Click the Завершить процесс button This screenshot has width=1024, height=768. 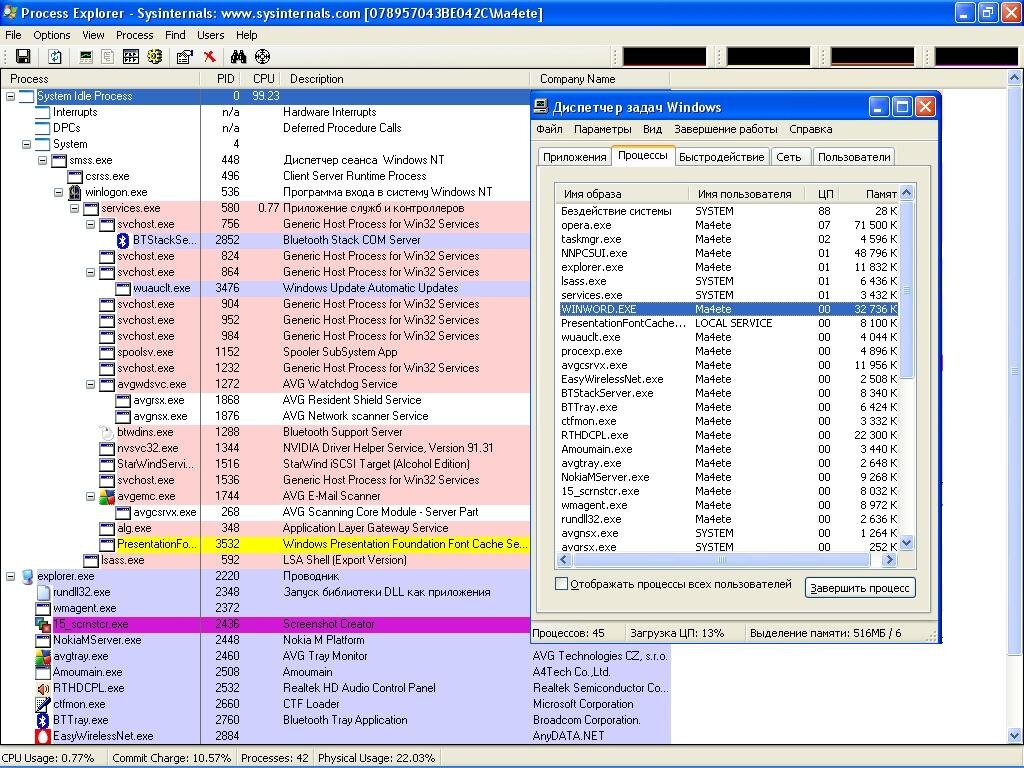click(860, 588)
